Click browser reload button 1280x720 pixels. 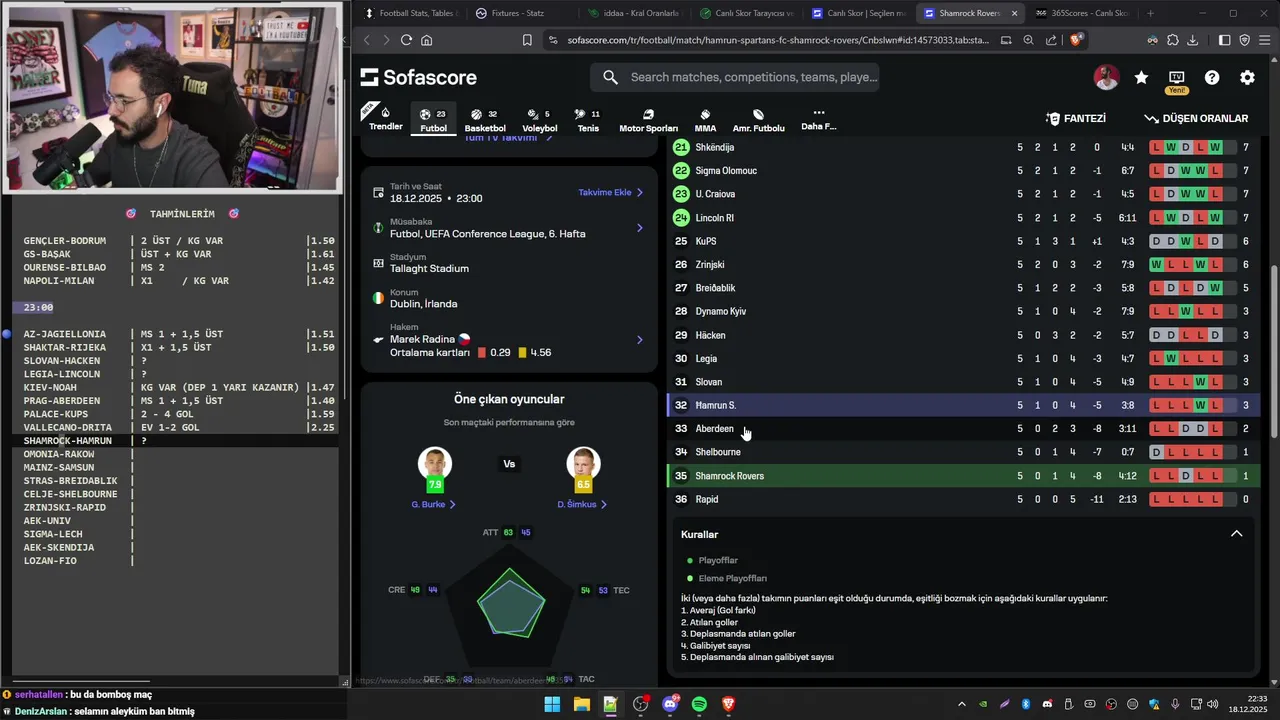pos(406,40)
